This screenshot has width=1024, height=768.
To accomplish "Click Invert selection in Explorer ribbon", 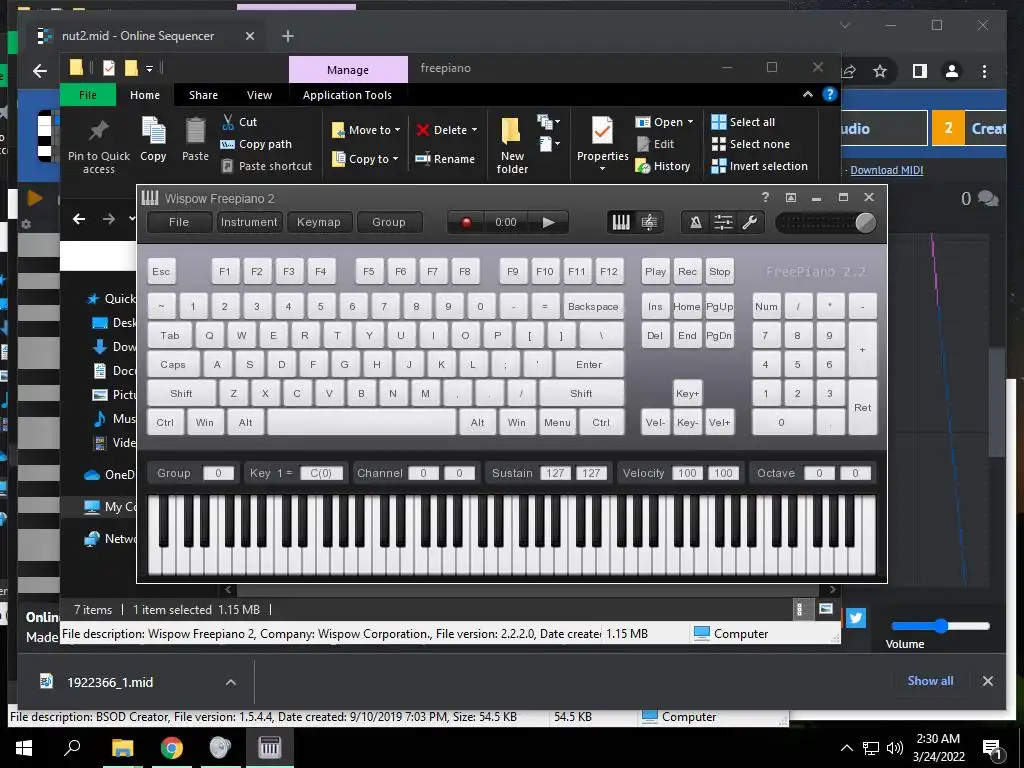I will point(760,166).
